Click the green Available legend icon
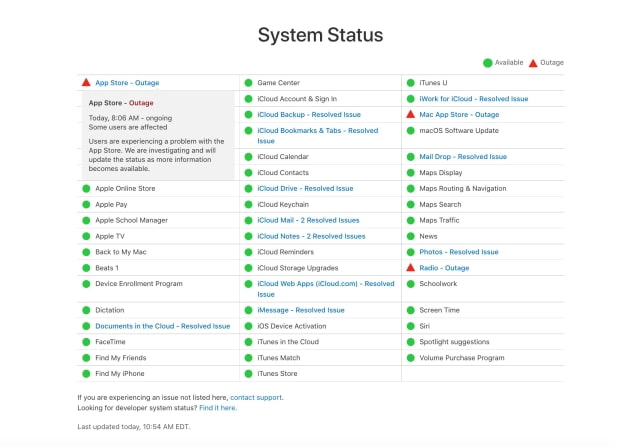The width and height of the screenshot is (640, 447). point(487,63)
